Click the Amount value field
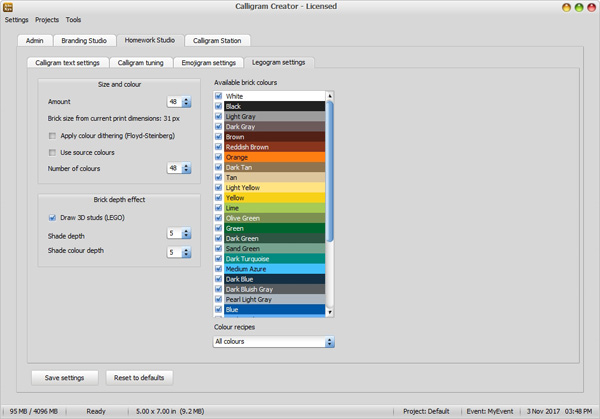Screen dimensions: 600x419 coord(174,102)
